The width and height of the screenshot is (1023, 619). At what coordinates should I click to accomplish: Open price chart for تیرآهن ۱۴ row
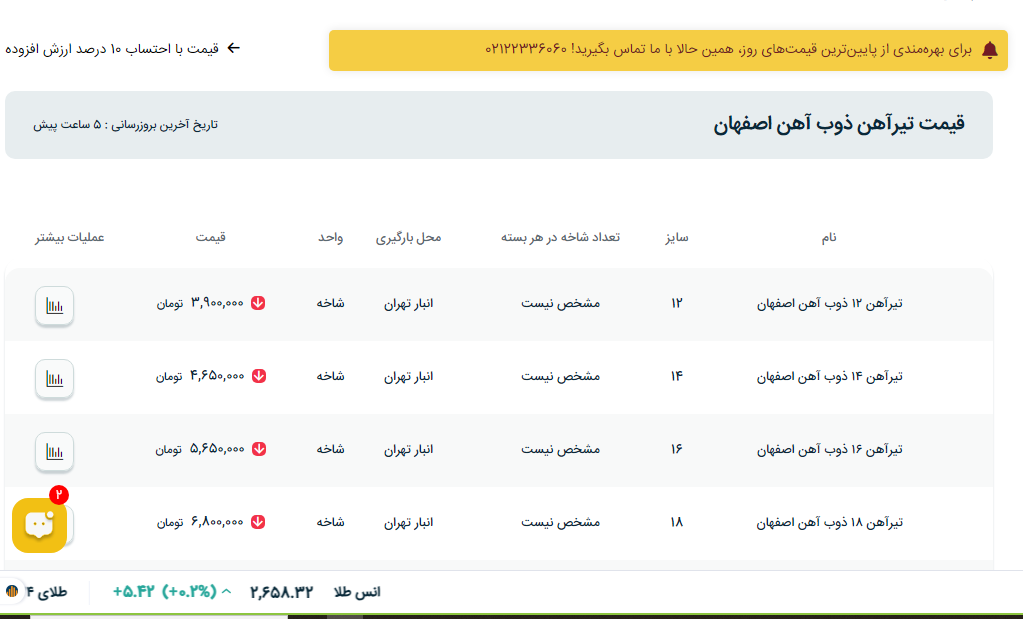click(x=55, y=379)
